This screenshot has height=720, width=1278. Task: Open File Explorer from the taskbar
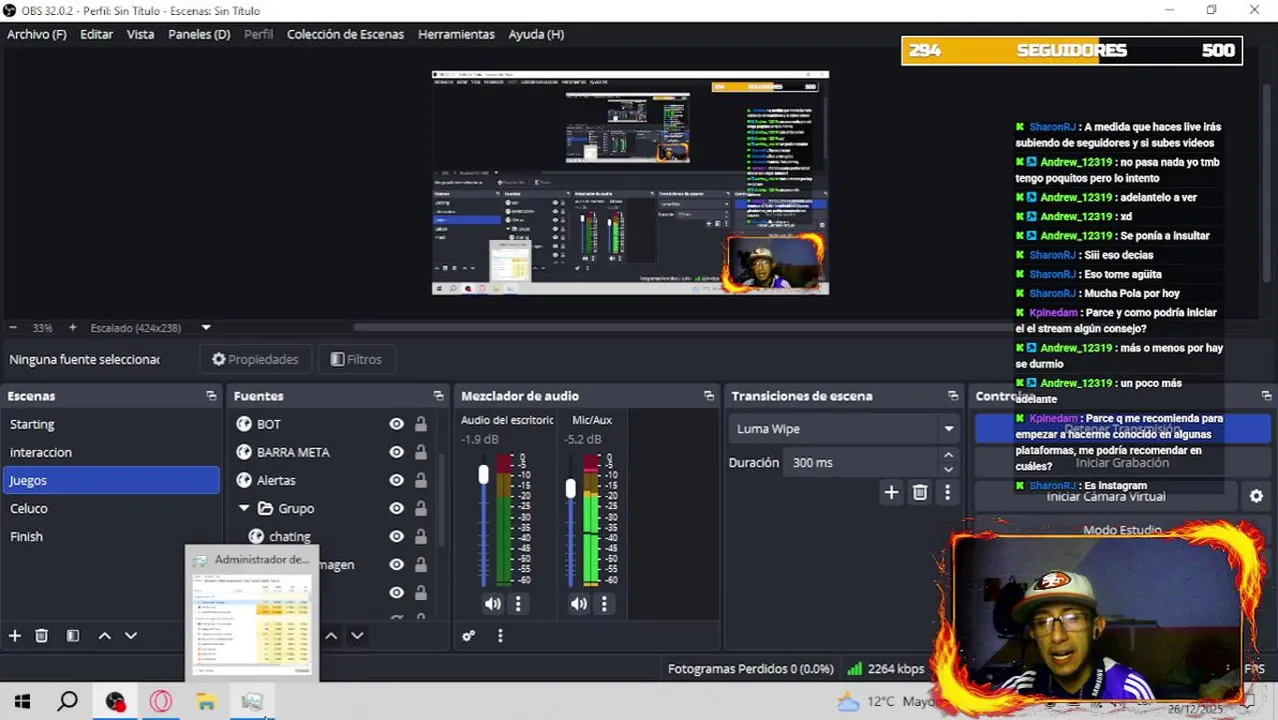click(x=206, y=702)
